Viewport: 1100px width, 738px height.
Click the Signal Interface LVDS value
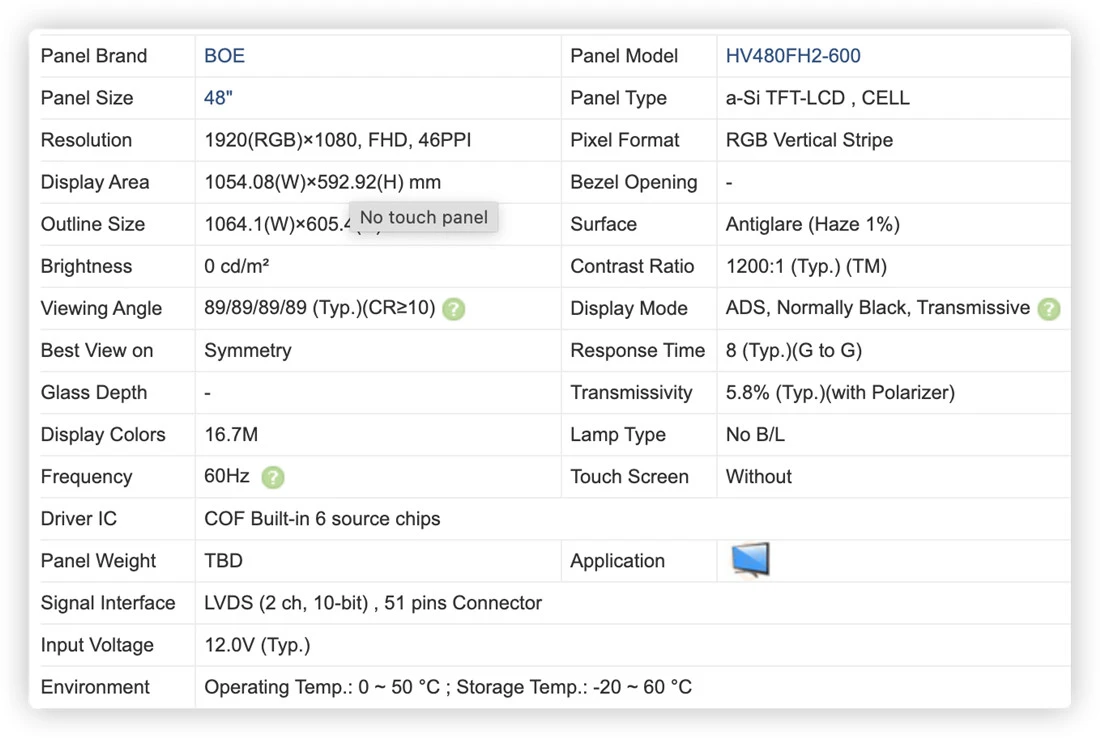point(373,603)
